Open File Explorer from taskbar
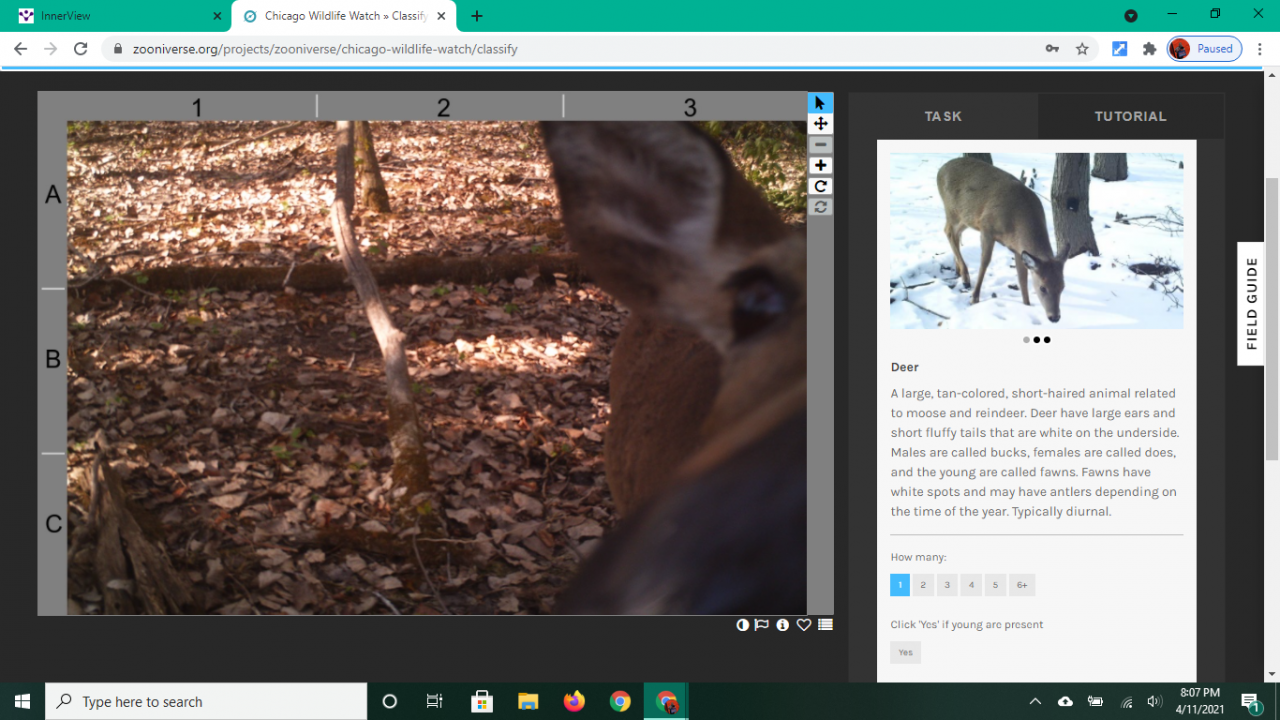Viewport: 1280px width, 720px height. tap(528, 701)
